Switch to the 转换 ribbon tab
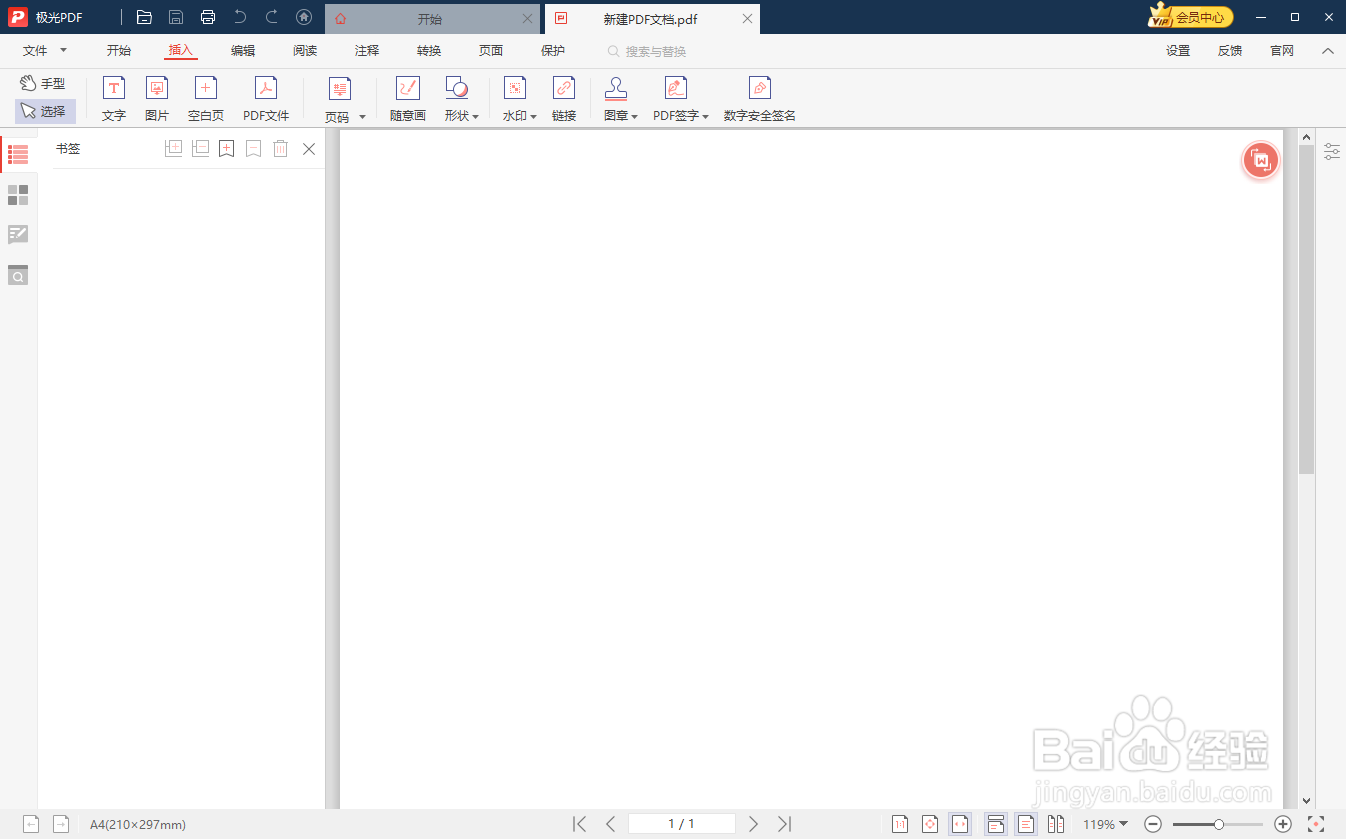Viewport: 1346px width, 839px height. [x=429, y=51]
